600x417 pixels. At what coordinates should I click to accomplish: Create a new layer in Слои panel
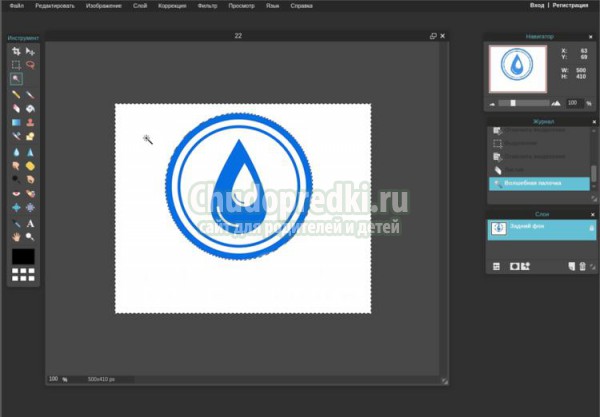click(x=572, y=266)
